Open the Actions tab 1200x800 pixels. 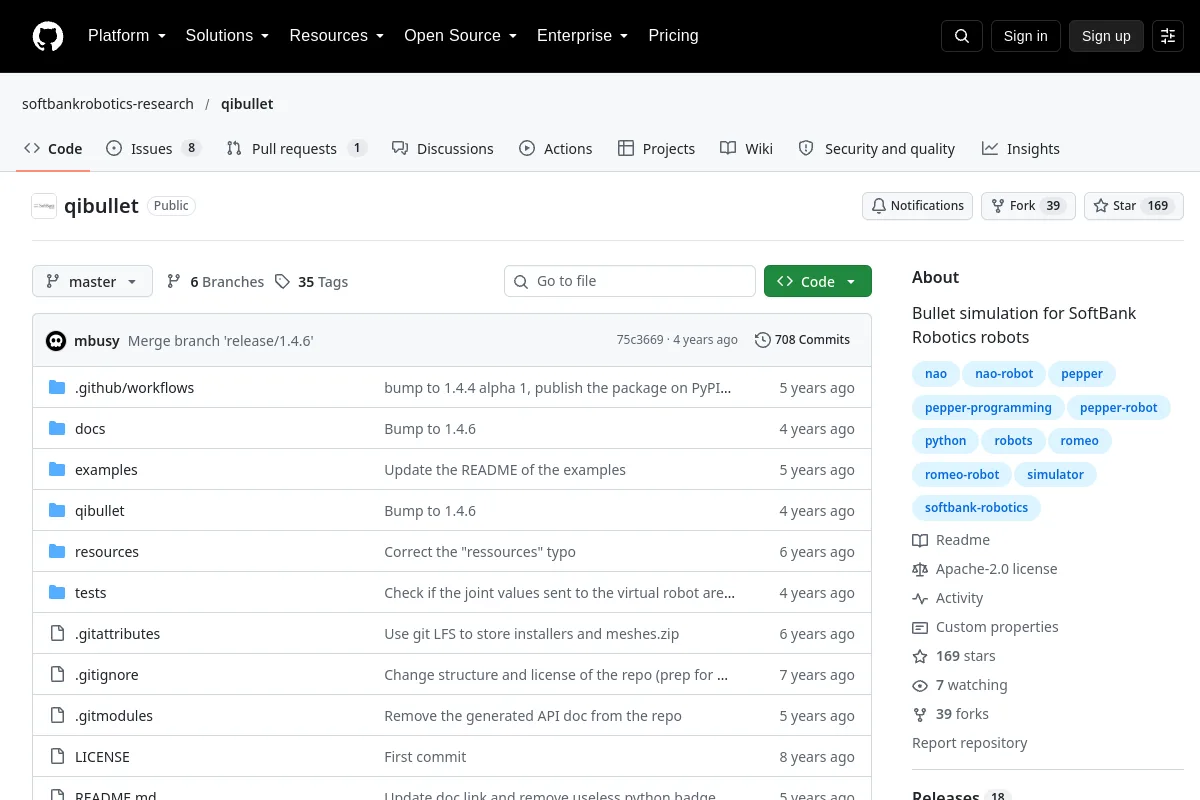[556, 148]
